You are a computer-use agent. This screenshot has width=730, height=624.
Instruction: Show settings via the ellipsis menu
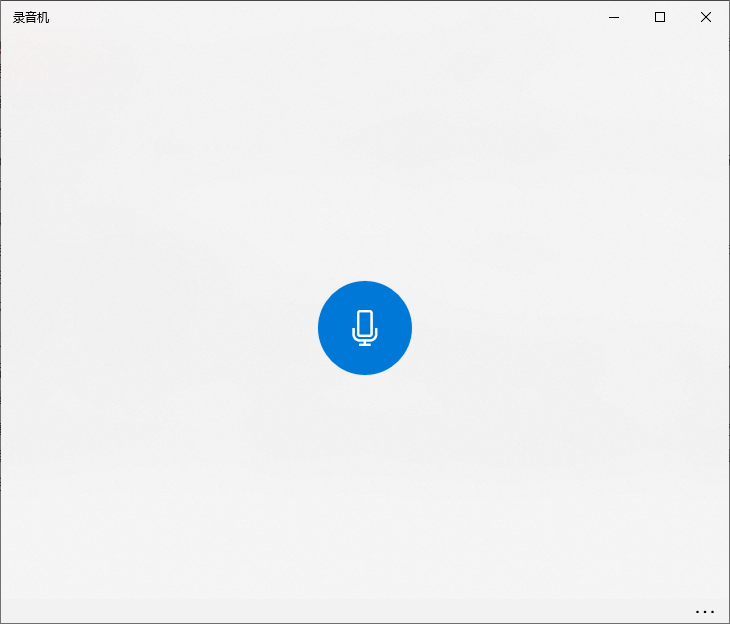705,611
